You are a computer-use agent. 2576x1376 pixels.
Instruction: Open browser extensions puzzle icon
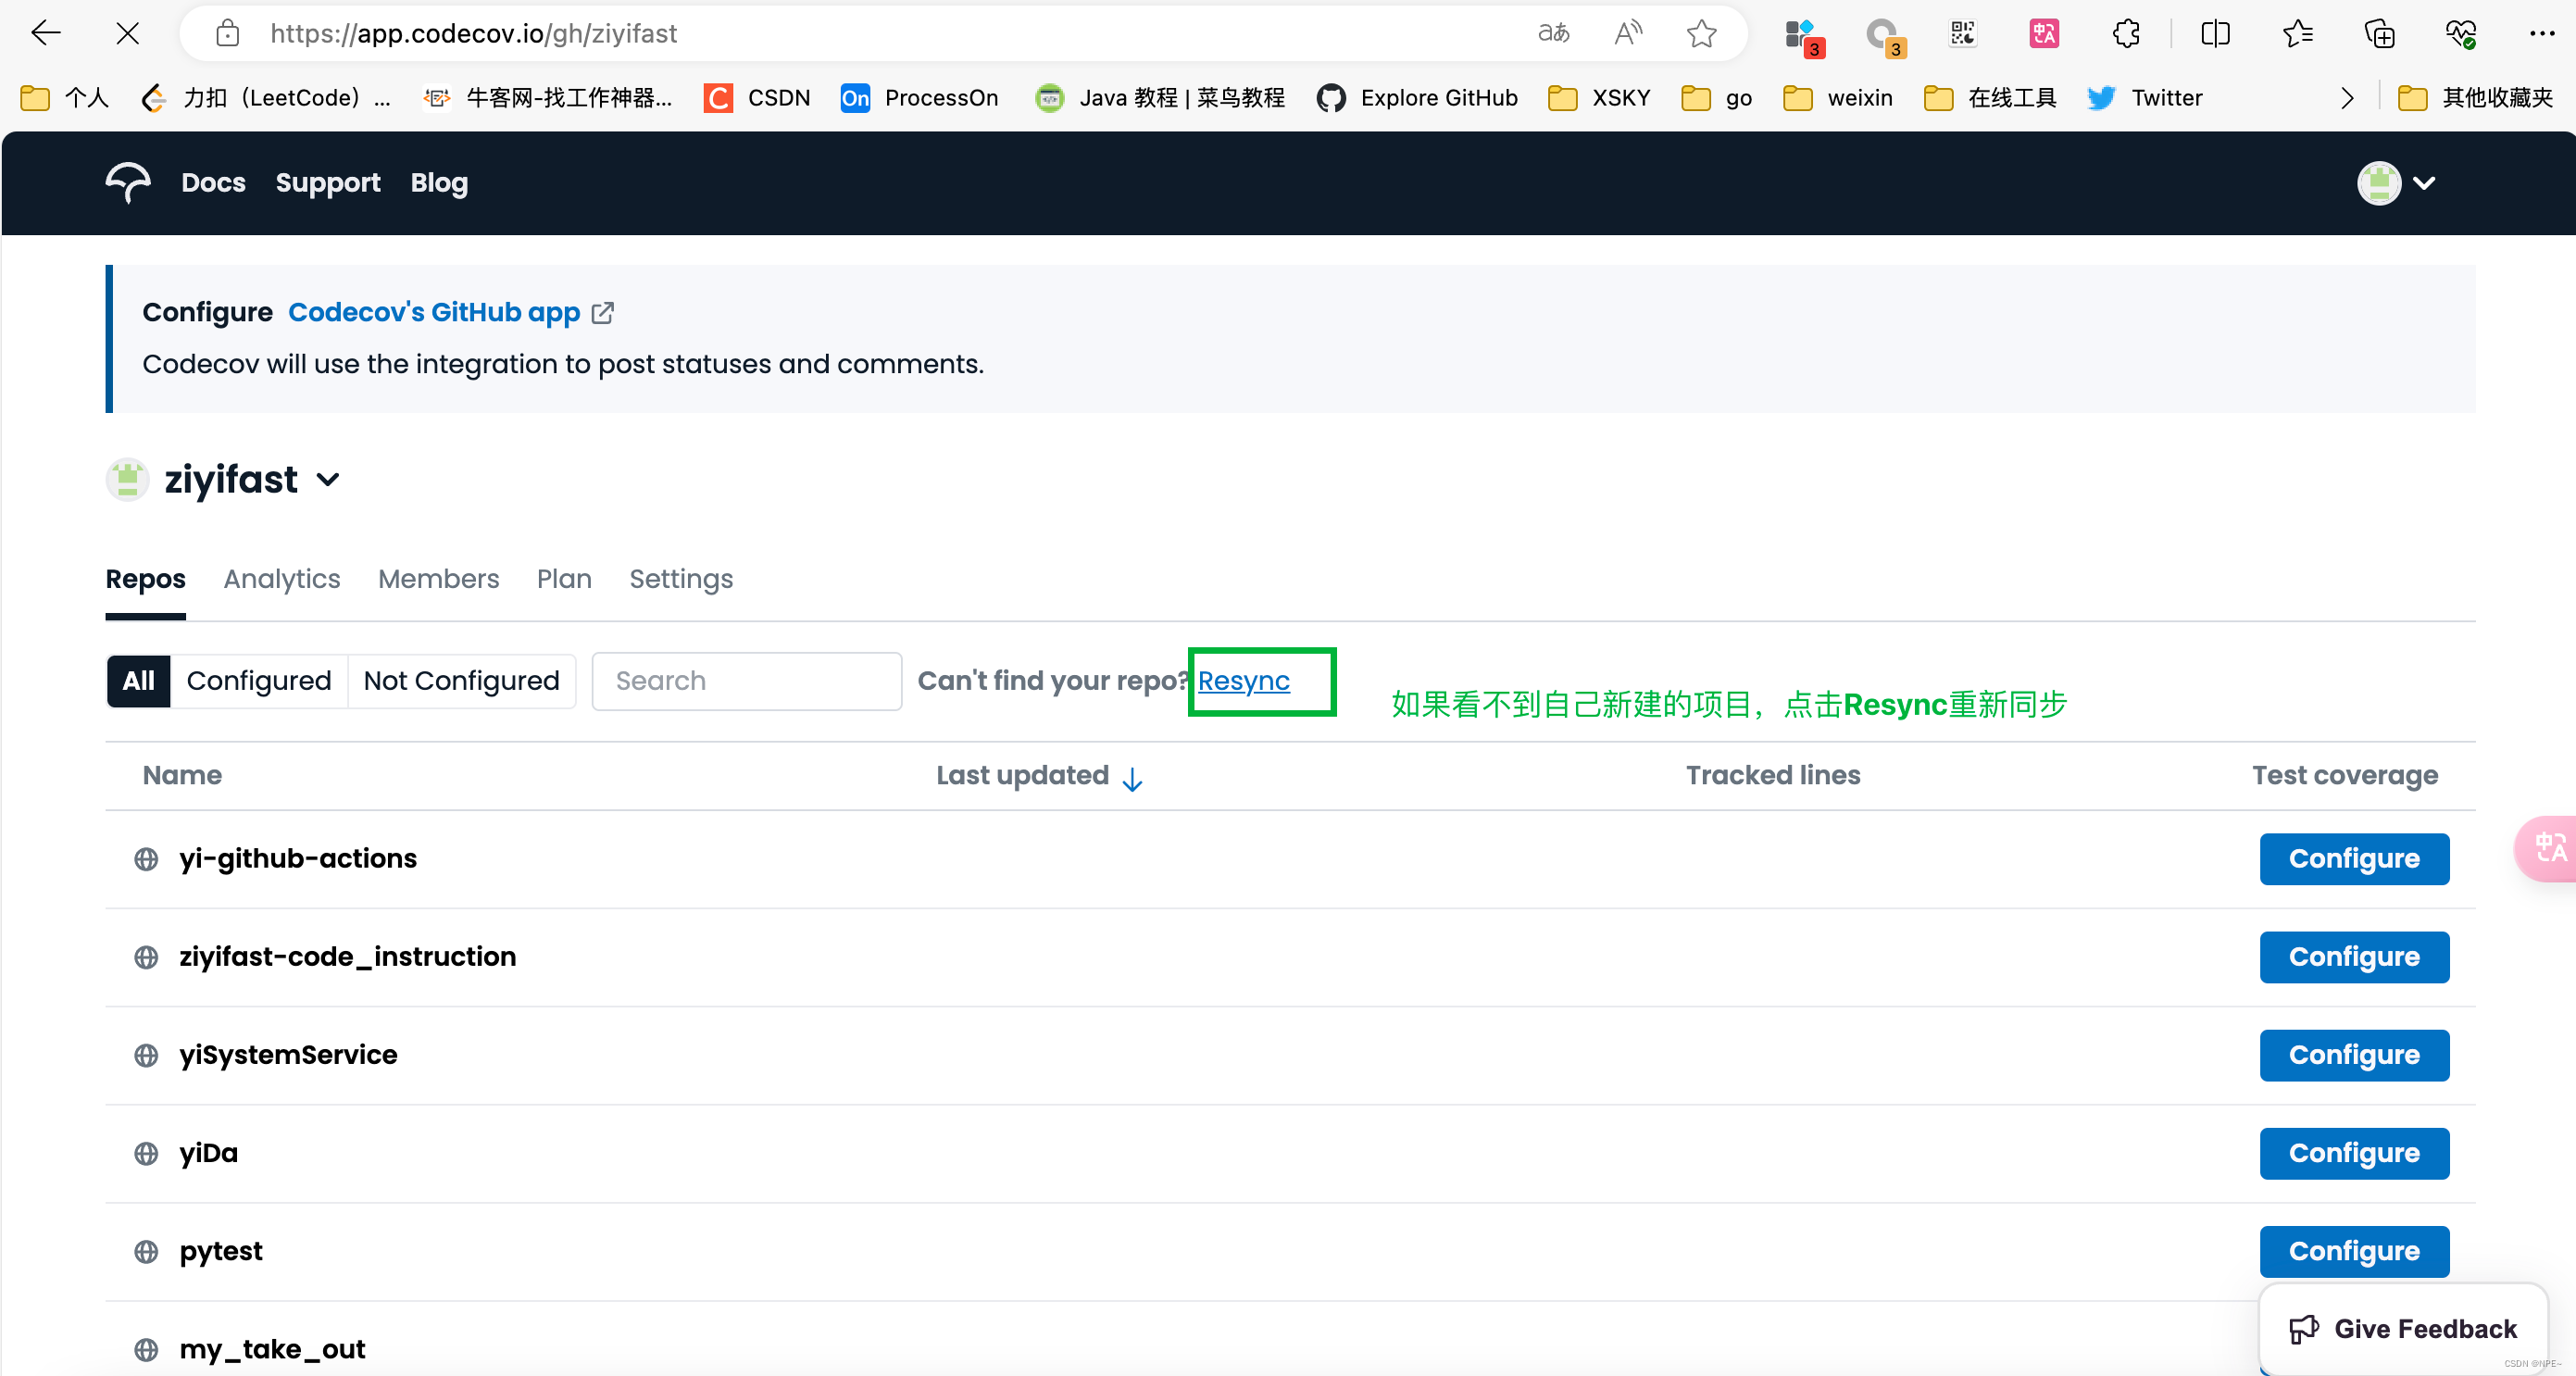[x=2126, y=34]
